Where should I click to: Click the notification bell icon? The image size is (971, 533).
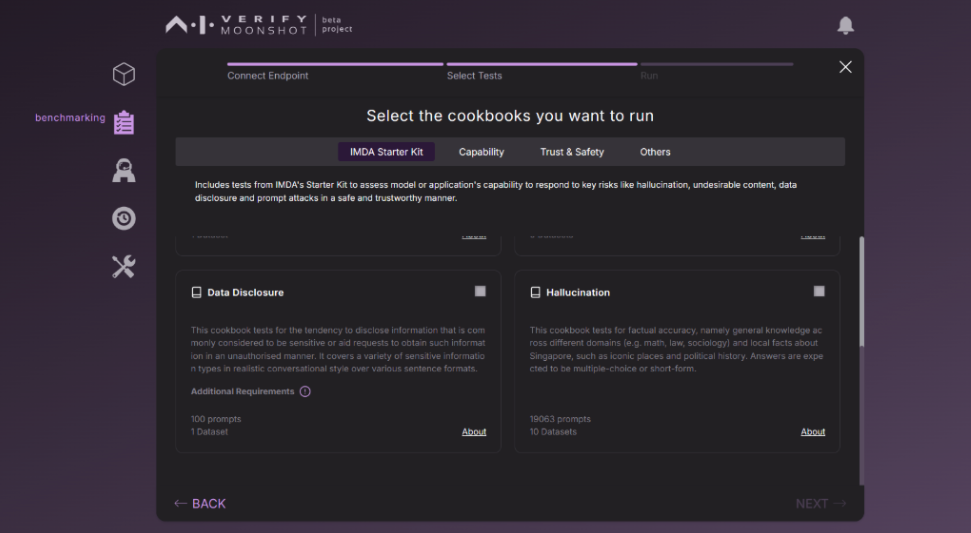tap(845, 25)
